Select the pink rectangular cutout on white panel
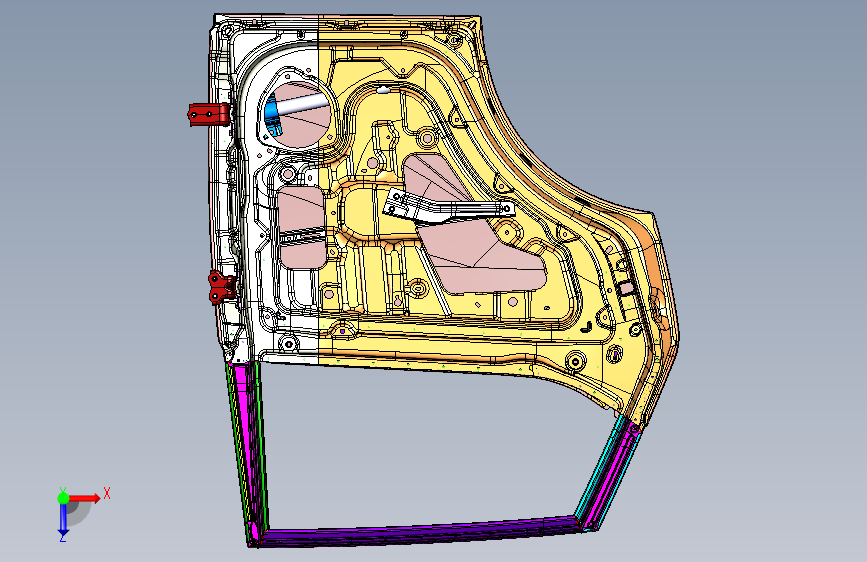The width and height of the screenshot is (867, 562). (301, 227)
